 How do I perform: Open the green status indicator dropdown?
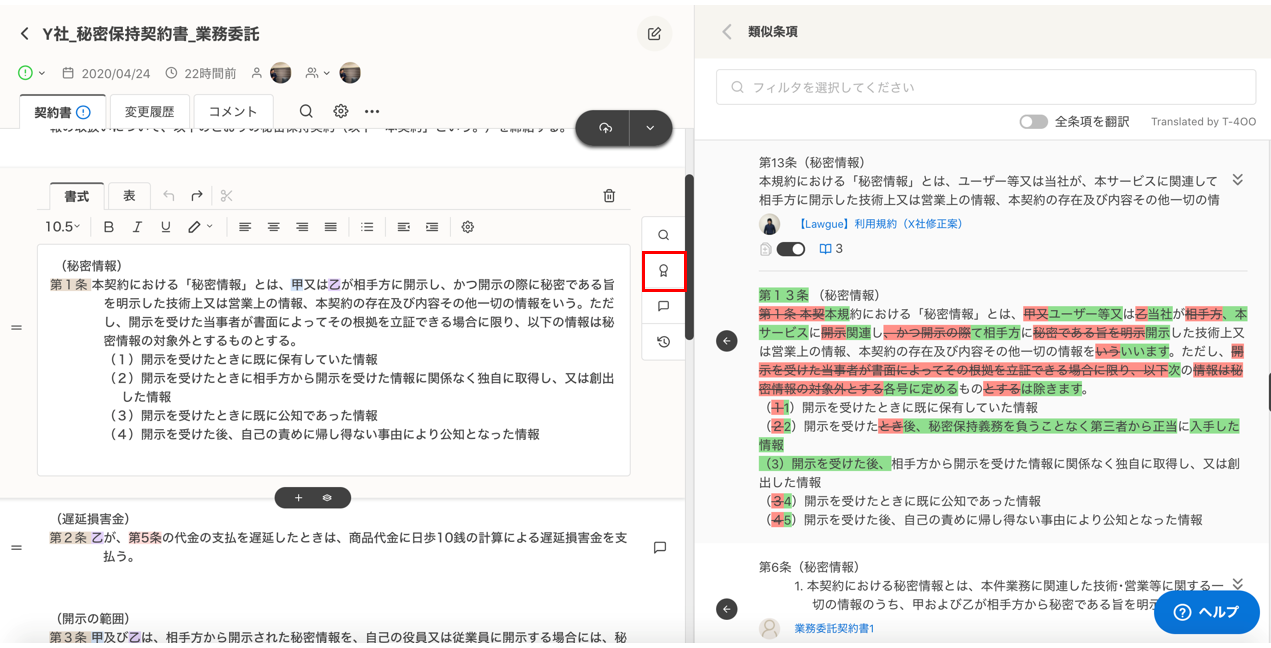(x=32, y=73)
